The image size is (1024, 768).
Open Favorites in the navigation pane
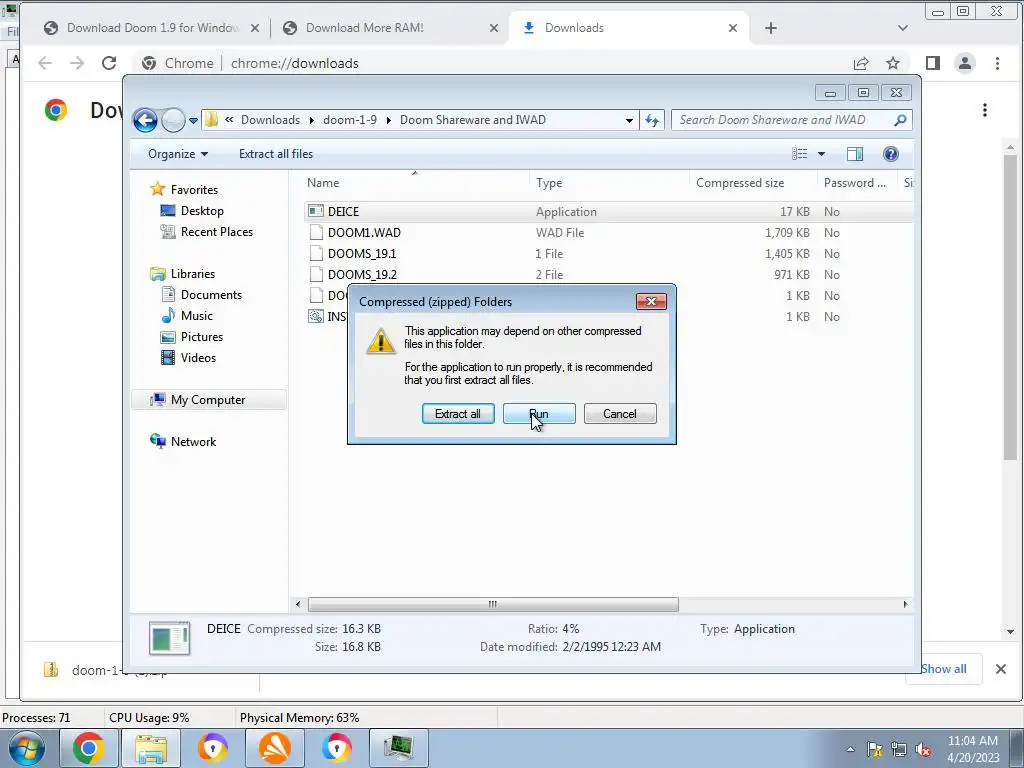(x=194, y=189)
